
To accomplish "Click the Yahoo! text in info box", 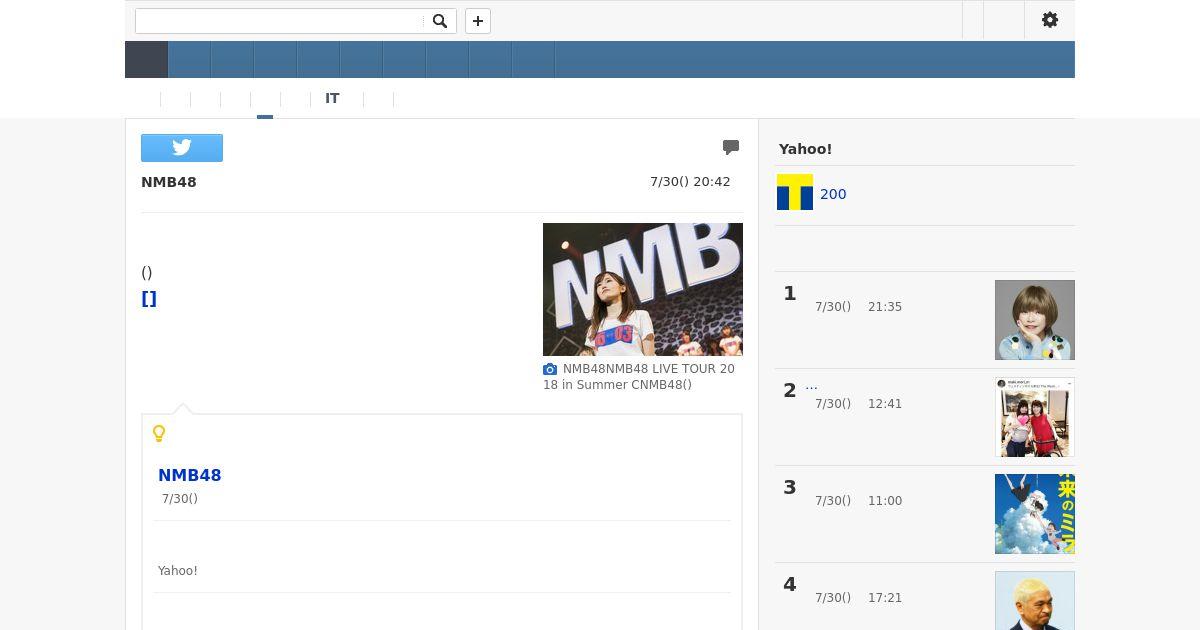I will tap(178, 571).
